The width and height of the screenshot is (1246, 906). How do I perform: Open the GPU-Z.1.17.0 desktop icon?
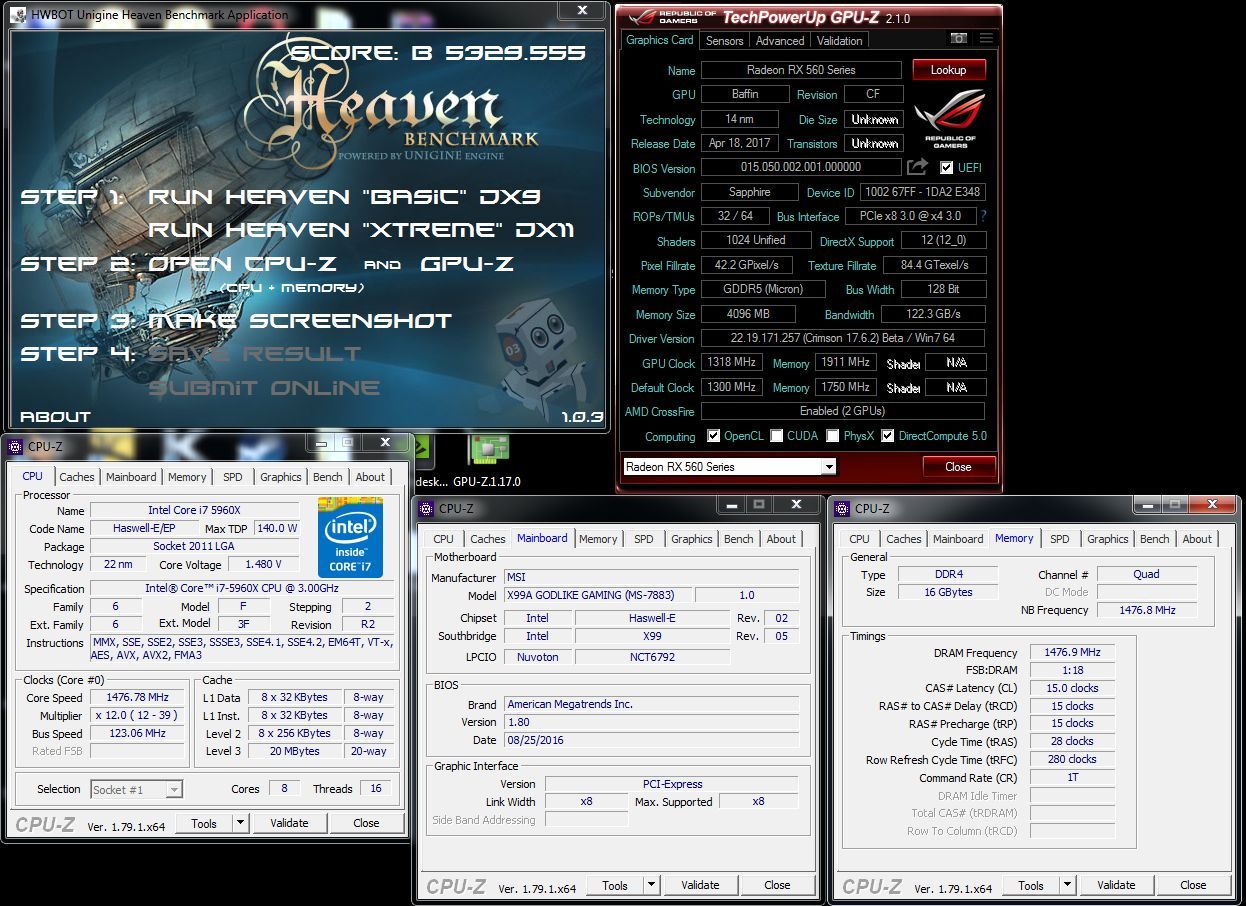tap(487, 462)
